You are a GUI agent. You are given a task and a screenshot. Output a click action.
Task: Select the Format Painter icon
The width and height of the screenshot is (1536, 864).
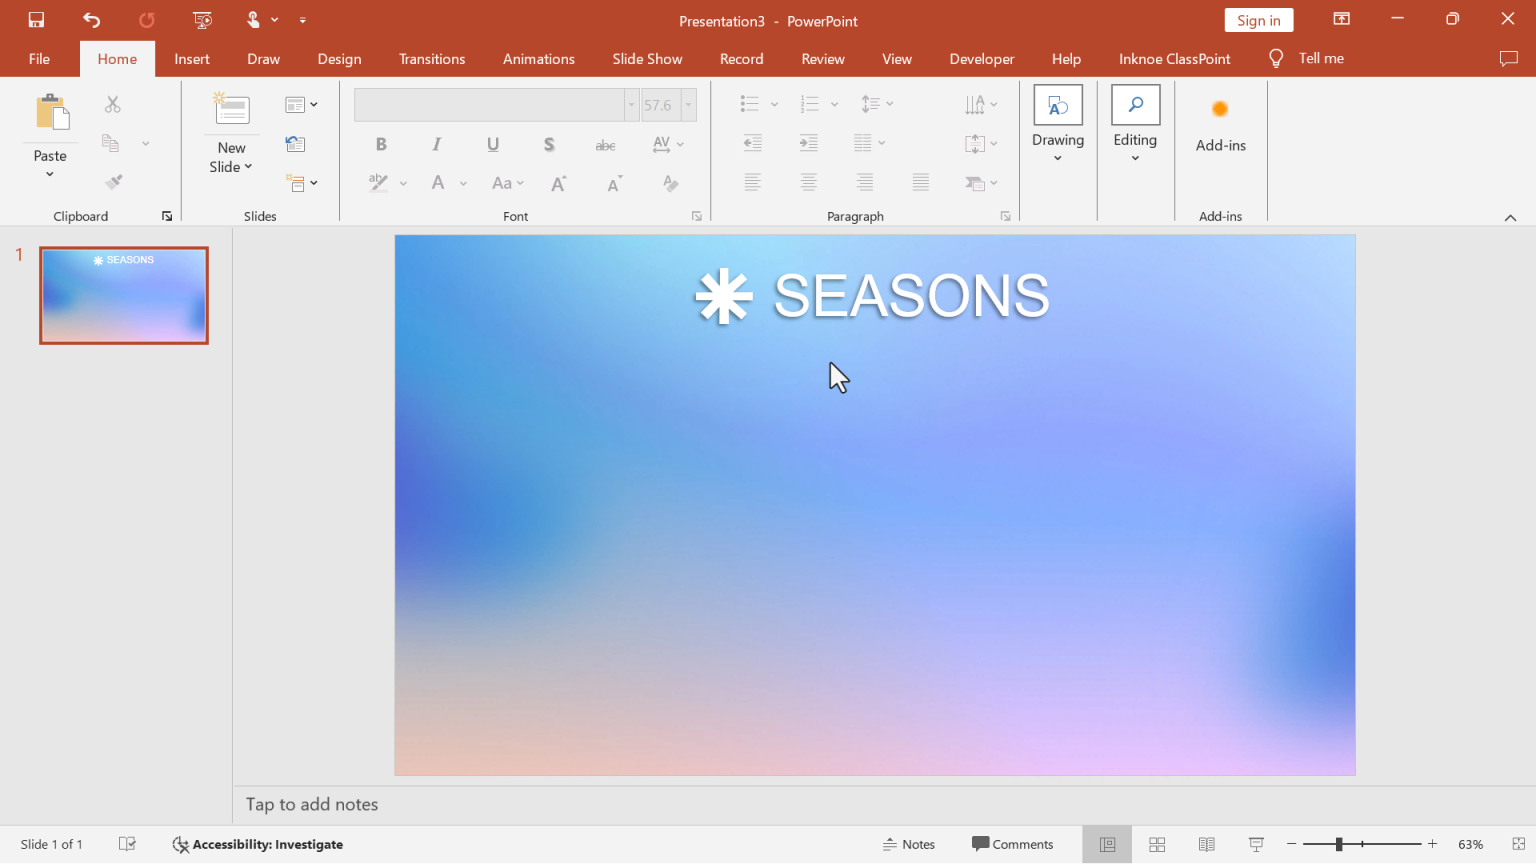113,181
